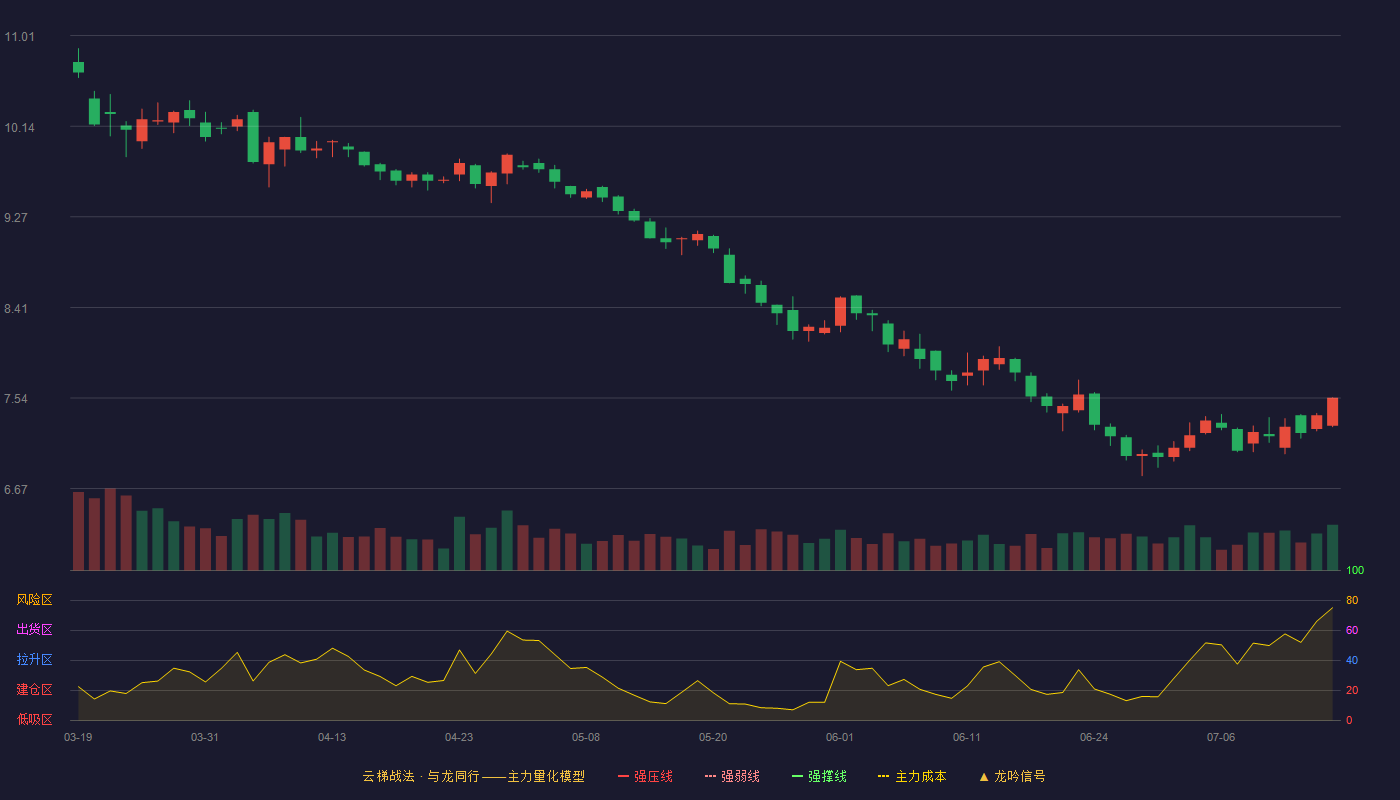1400x800 pixels.
Task: Select the first green candlestick near 11.01
Action: (78, 66)
